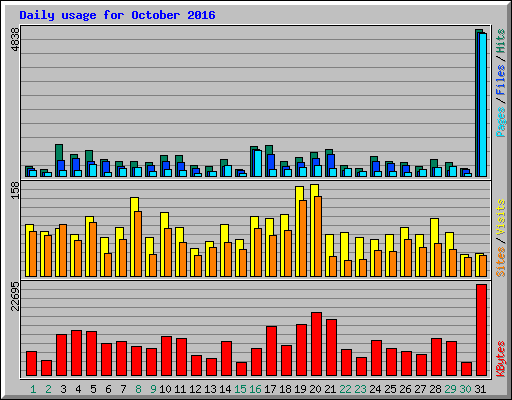Click day 12 on the x-axis

(x=195, y=389)
